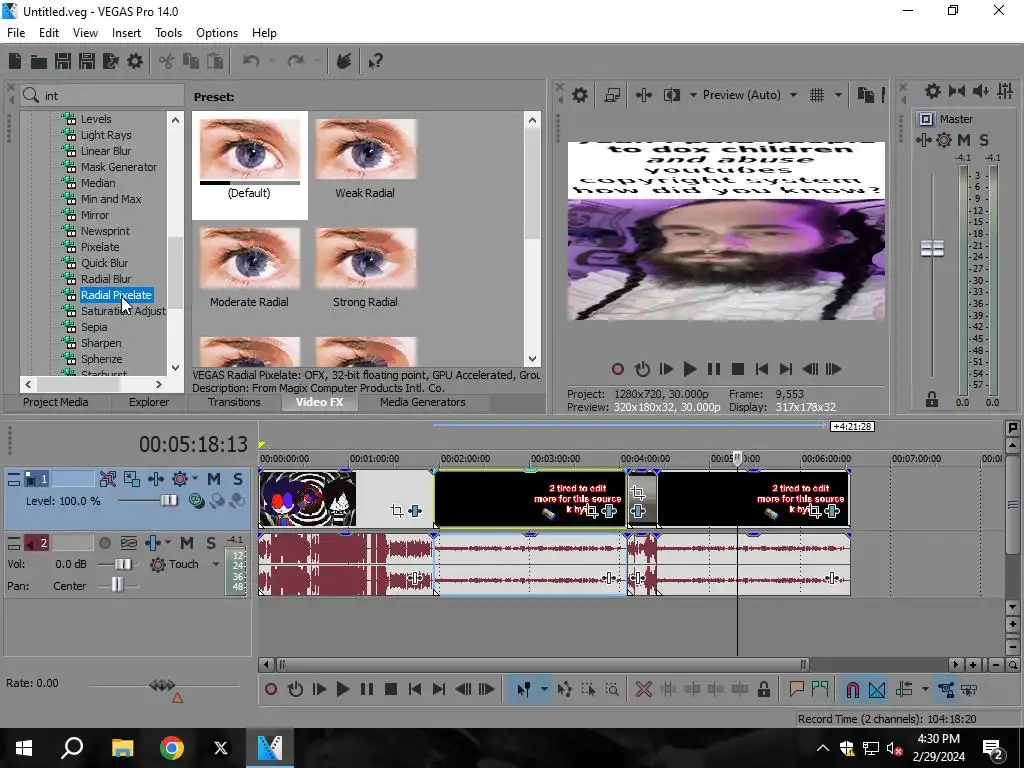Mute video track 1
The height and width of the screenshot is (768, 1024).
[214, 479]
